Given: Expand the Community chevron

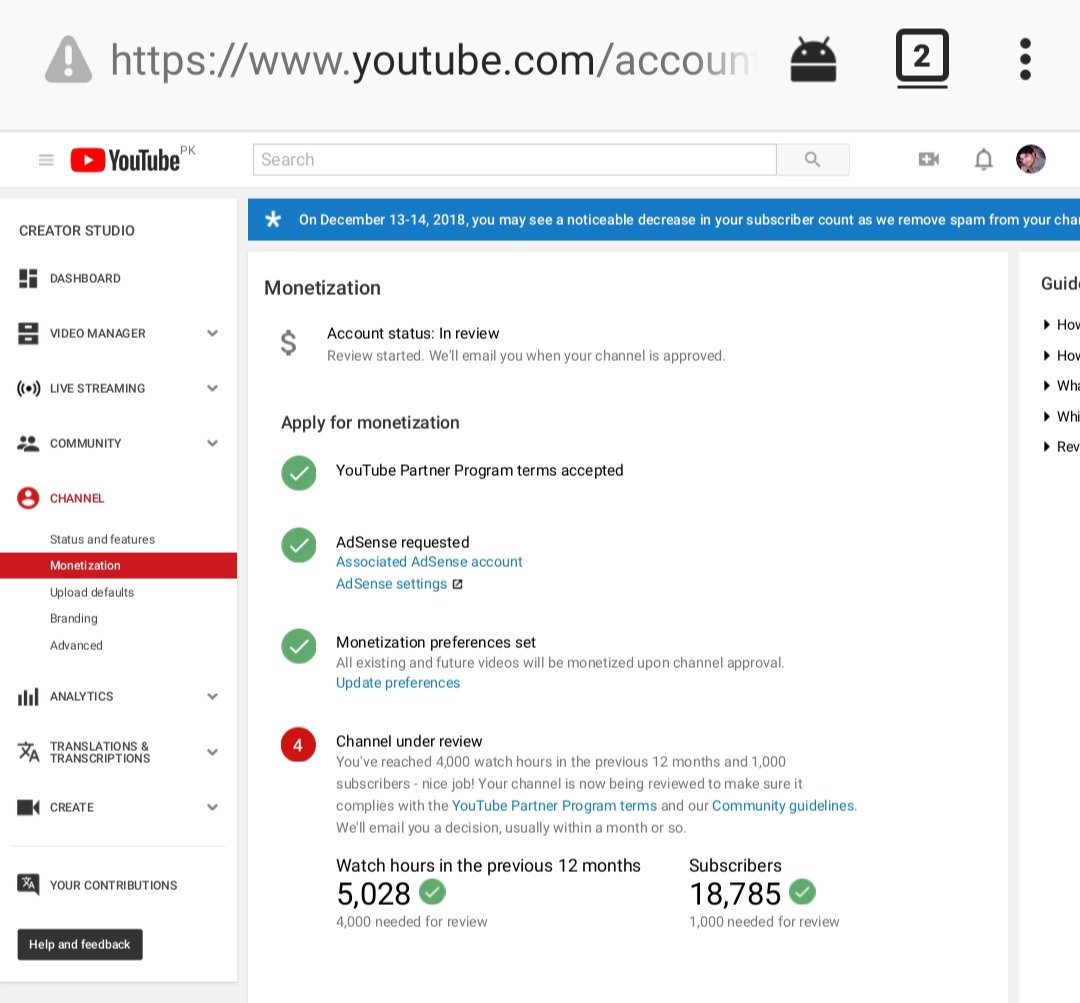Looking at the screenshot, I should 213,444.
